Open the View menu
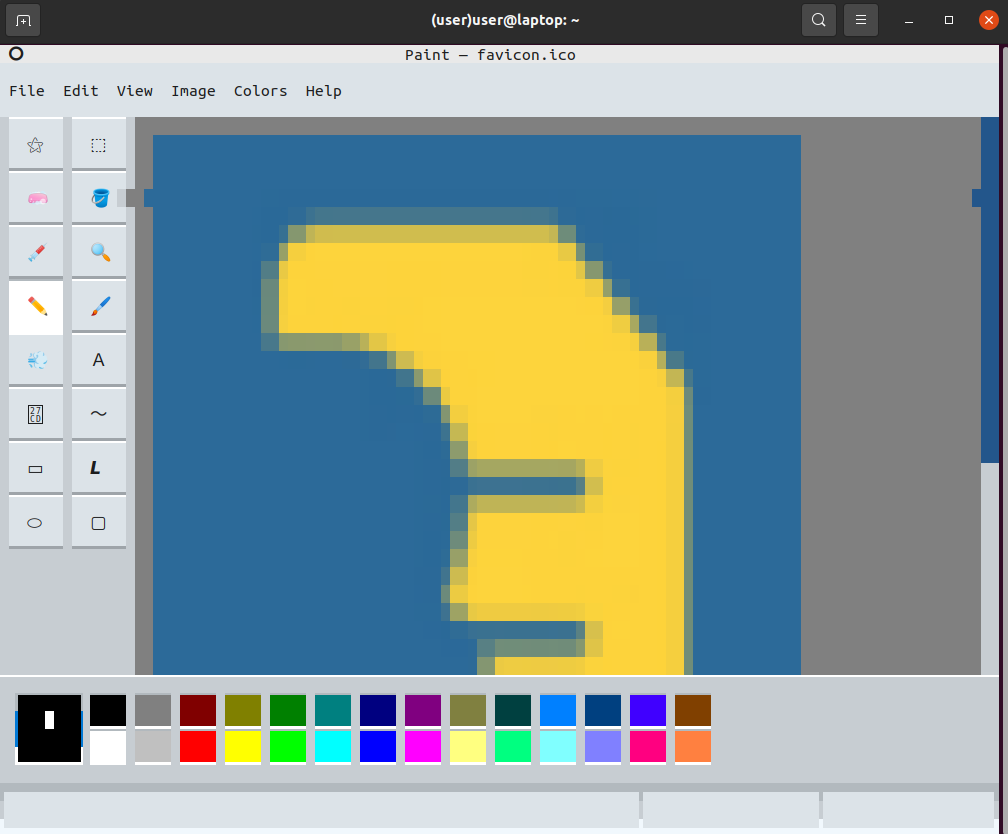Screen dimensions: 1008x834 [134, 91]
